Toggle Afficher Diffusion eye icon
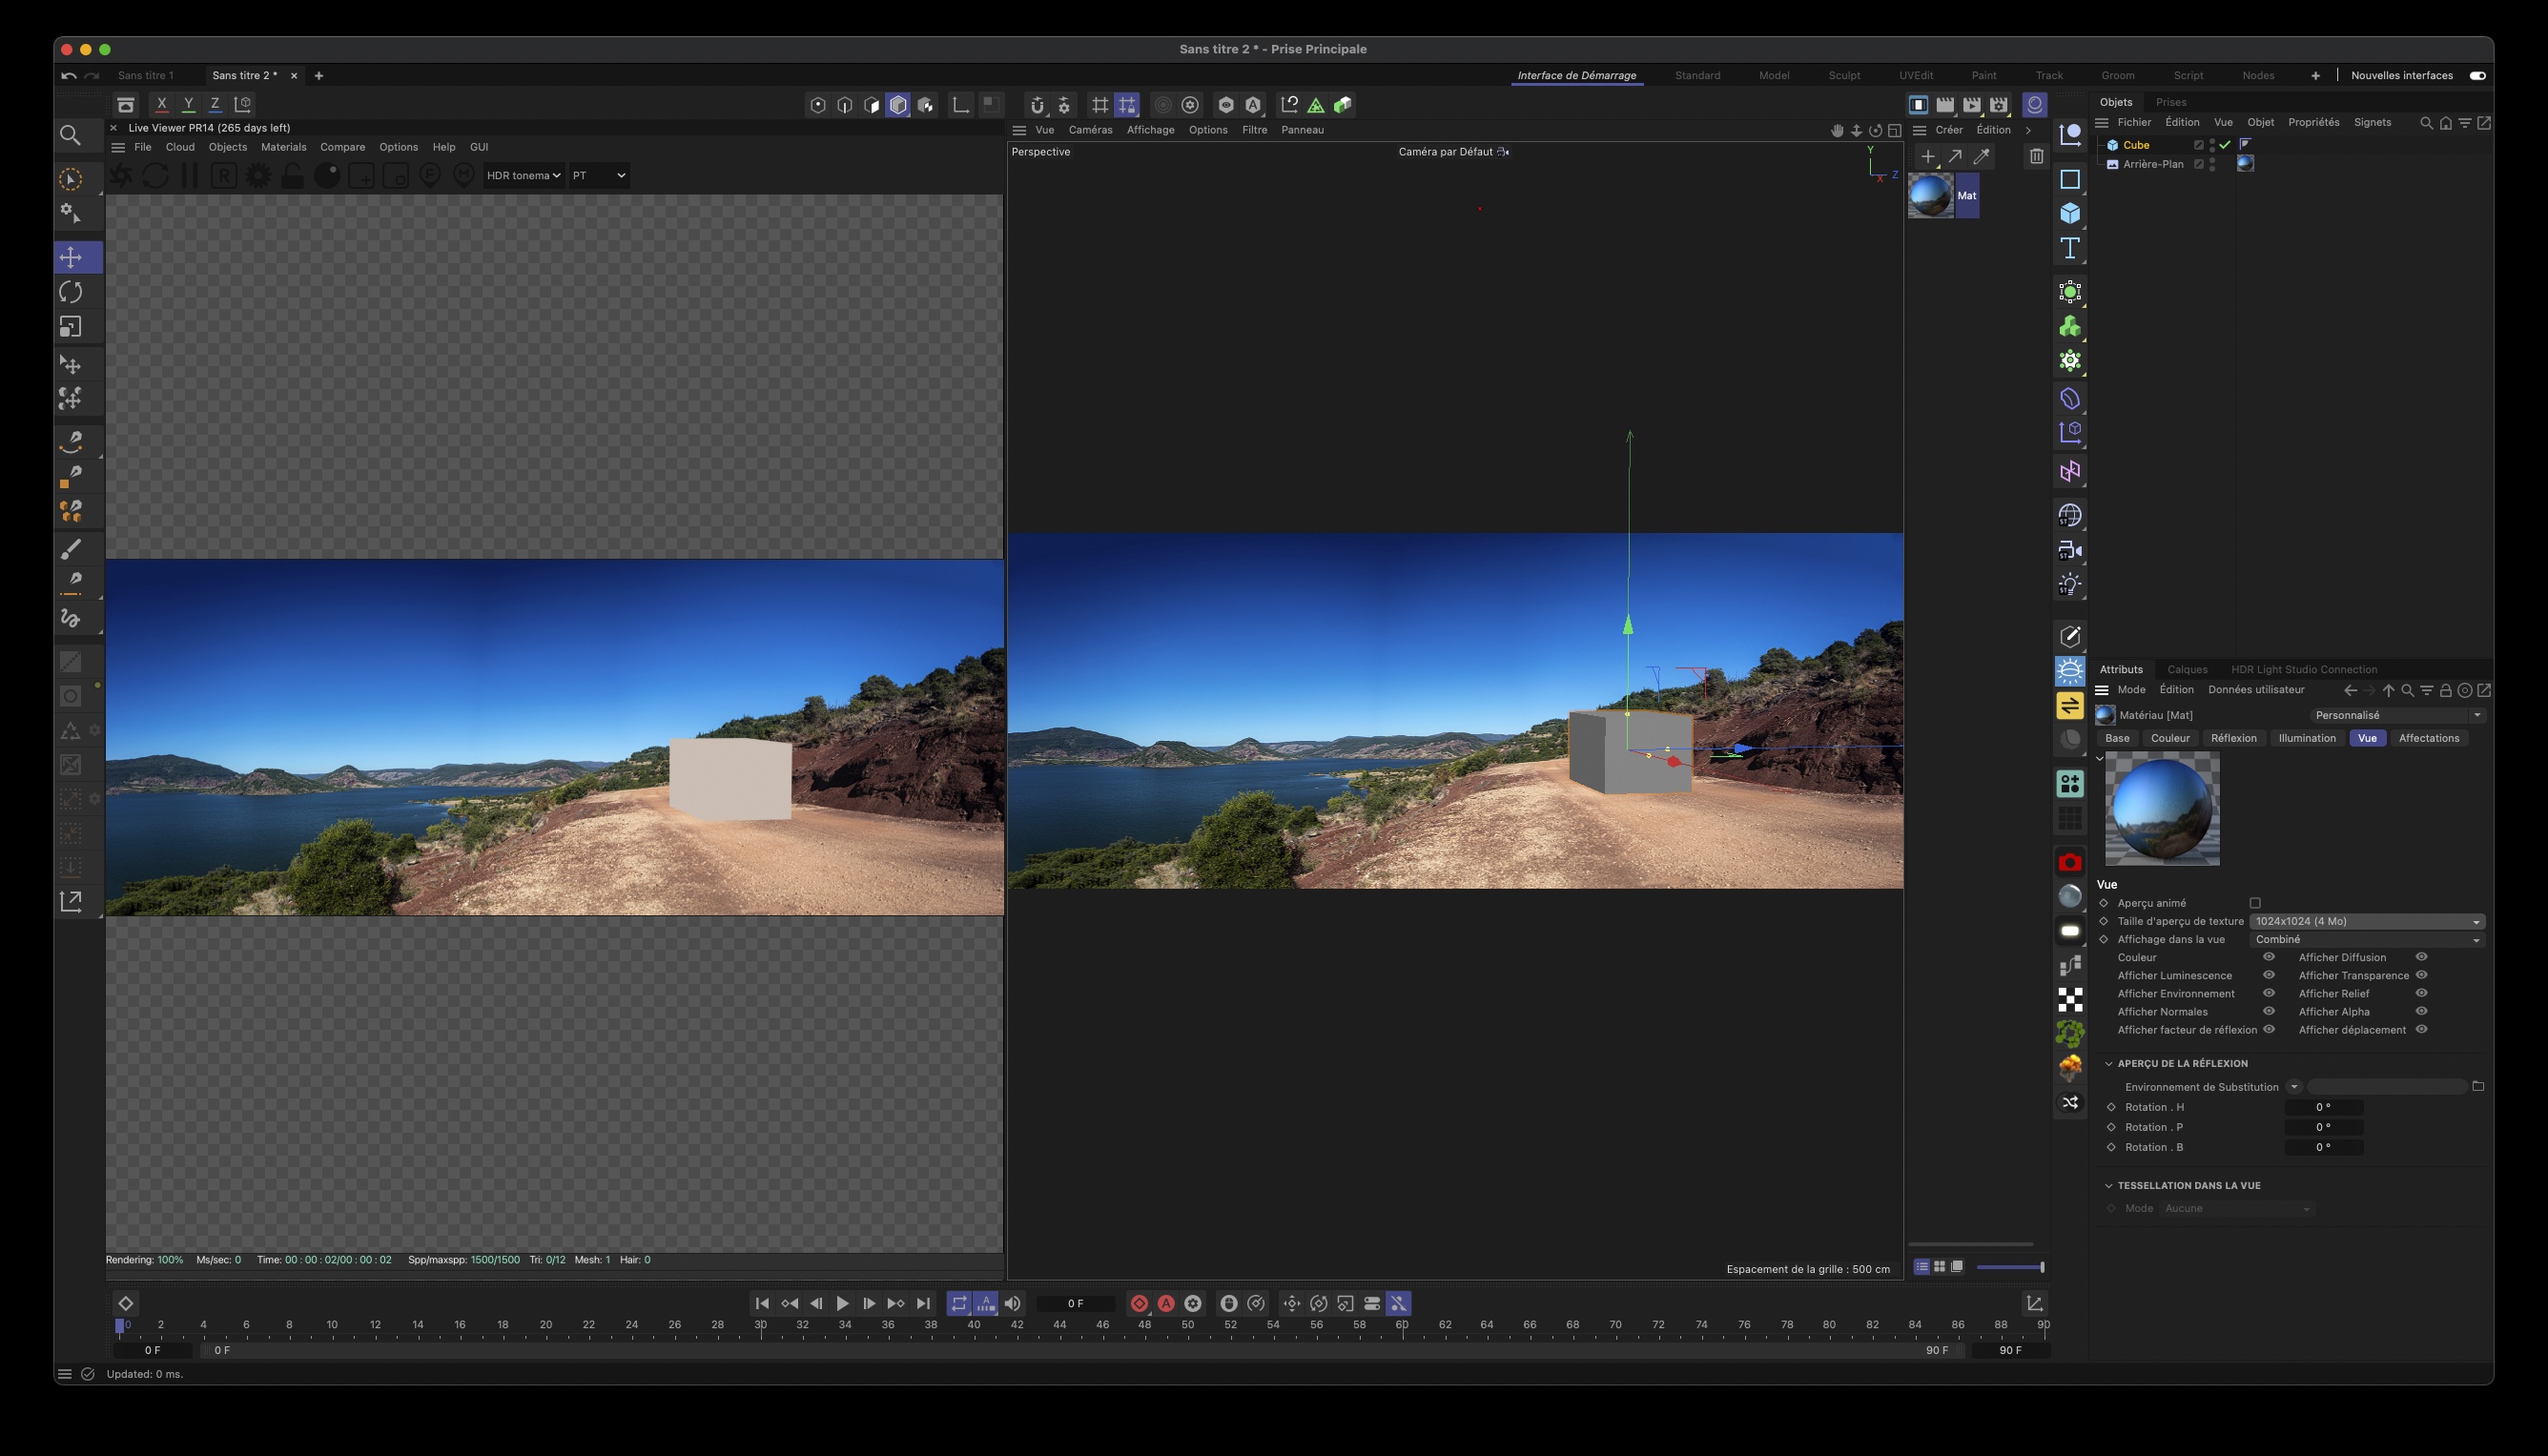This screenshot has width=2548, height=1456. pyautogui.click(x=2421, y=957)
